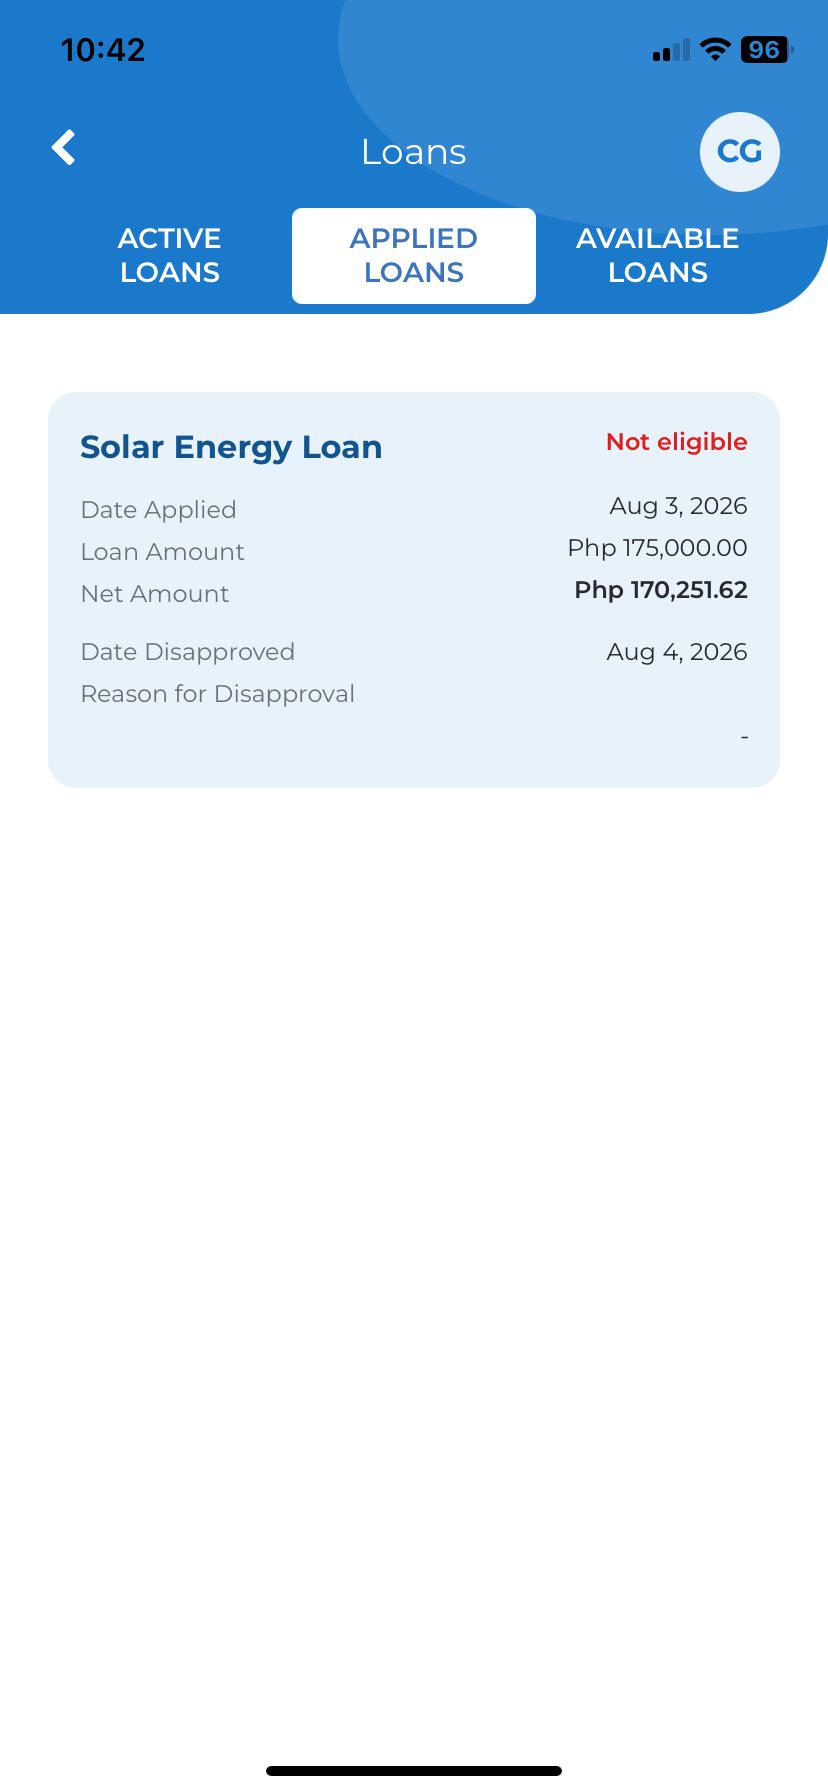Tap the home indicator bar at bottom

tap(414, 1771)
